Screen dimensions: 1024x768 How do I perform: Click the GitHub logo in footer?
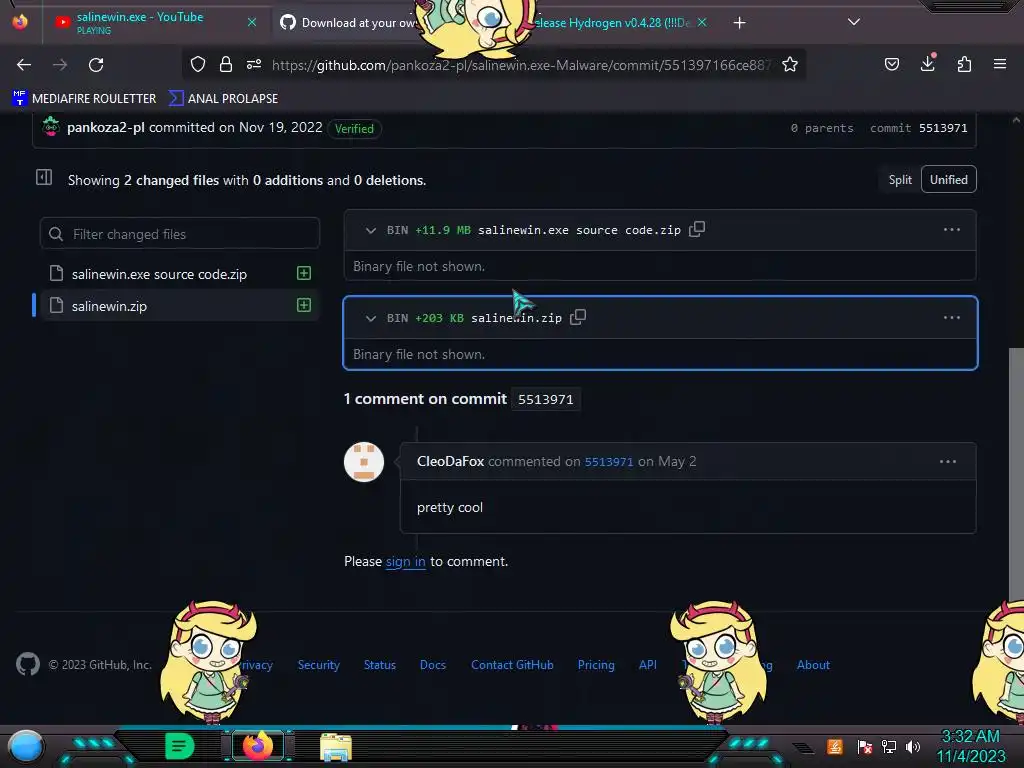28,664
